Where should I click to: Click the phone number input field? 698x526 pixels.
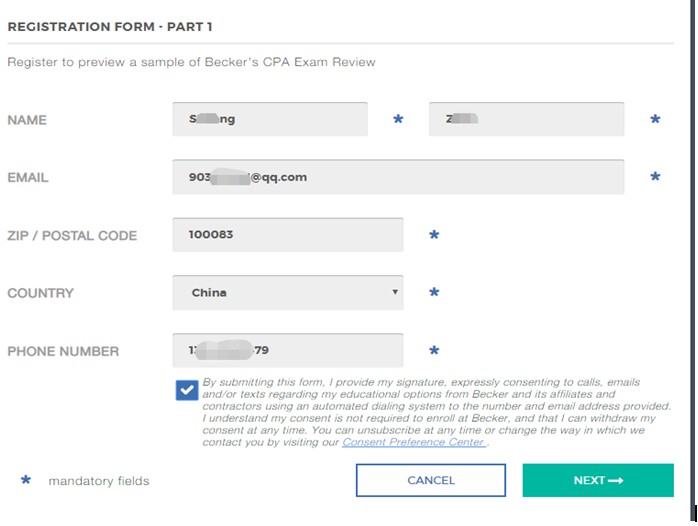click(287, 351)
